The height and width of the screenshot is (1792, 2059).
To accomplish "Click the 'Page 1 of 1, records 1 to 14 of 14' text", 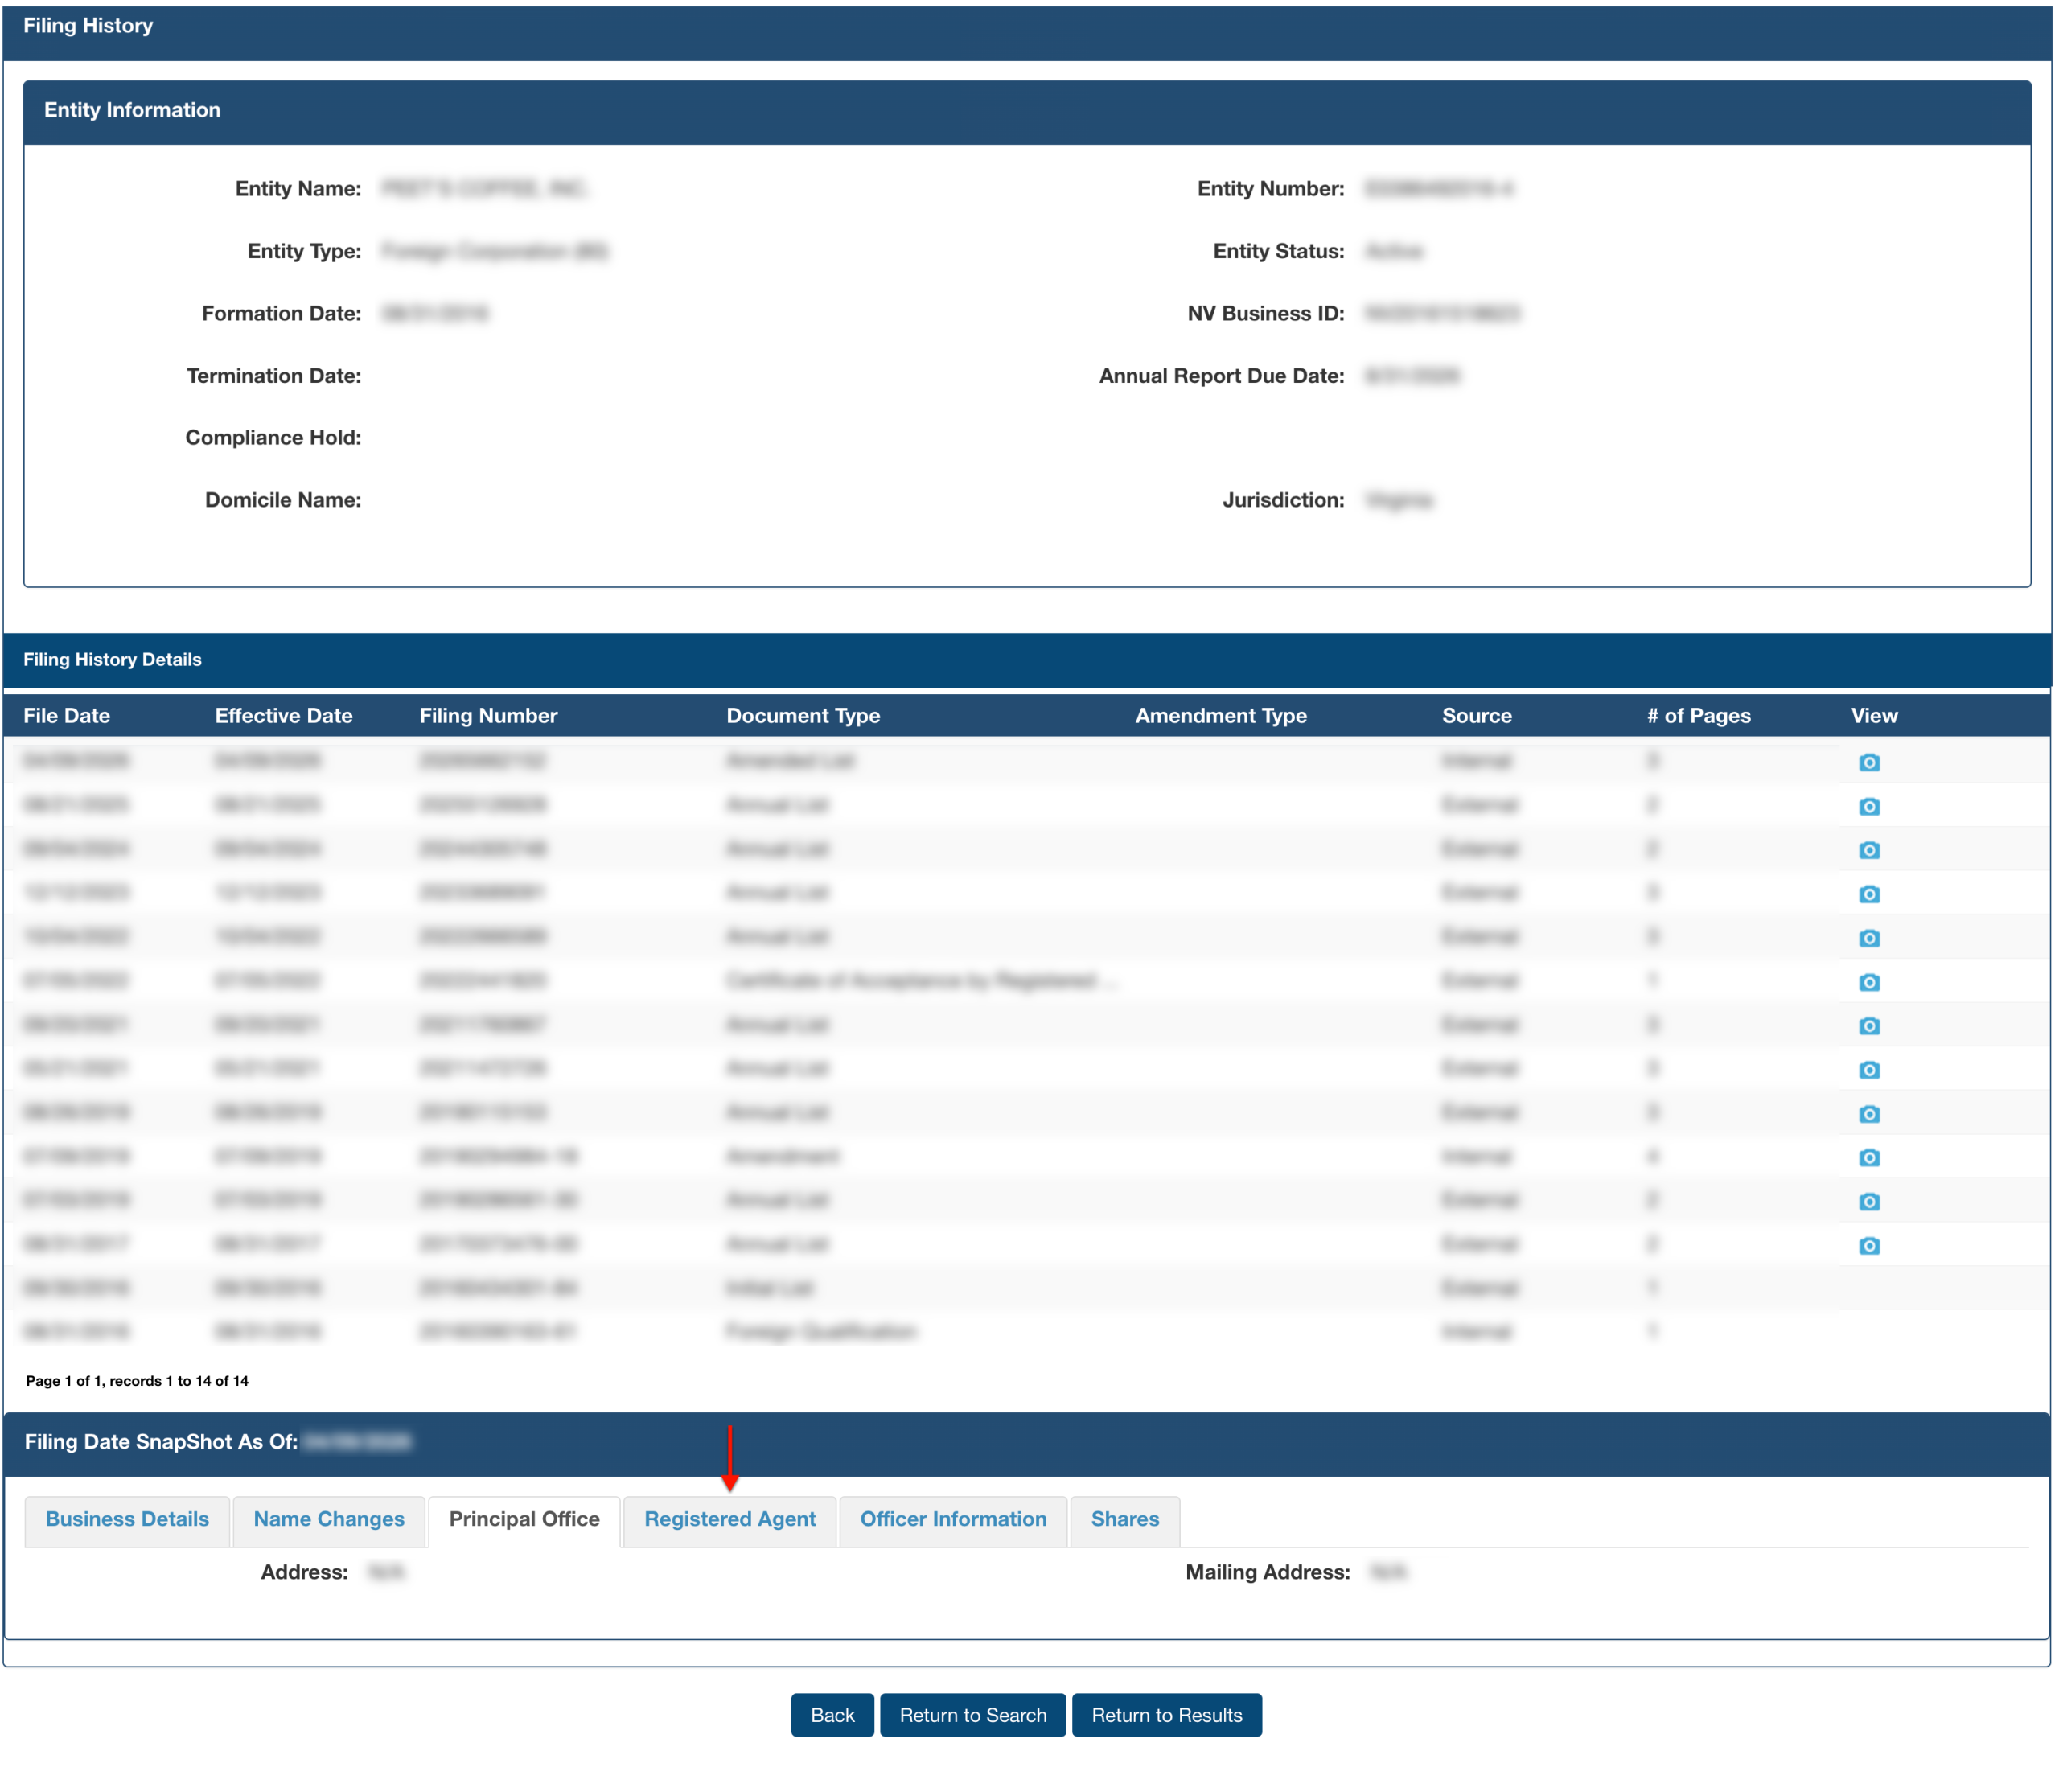I will [137, 1381].
